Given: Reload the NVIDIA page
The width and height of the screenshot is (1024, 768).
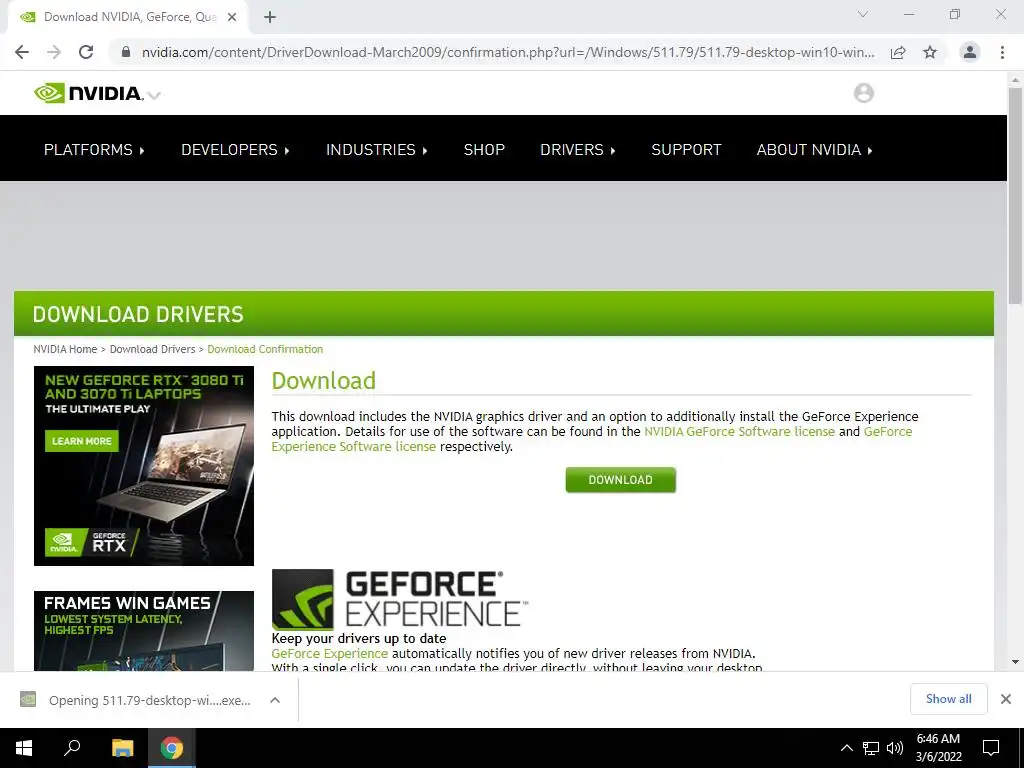Looking at the screenshot, I should [x=86, y=52].
